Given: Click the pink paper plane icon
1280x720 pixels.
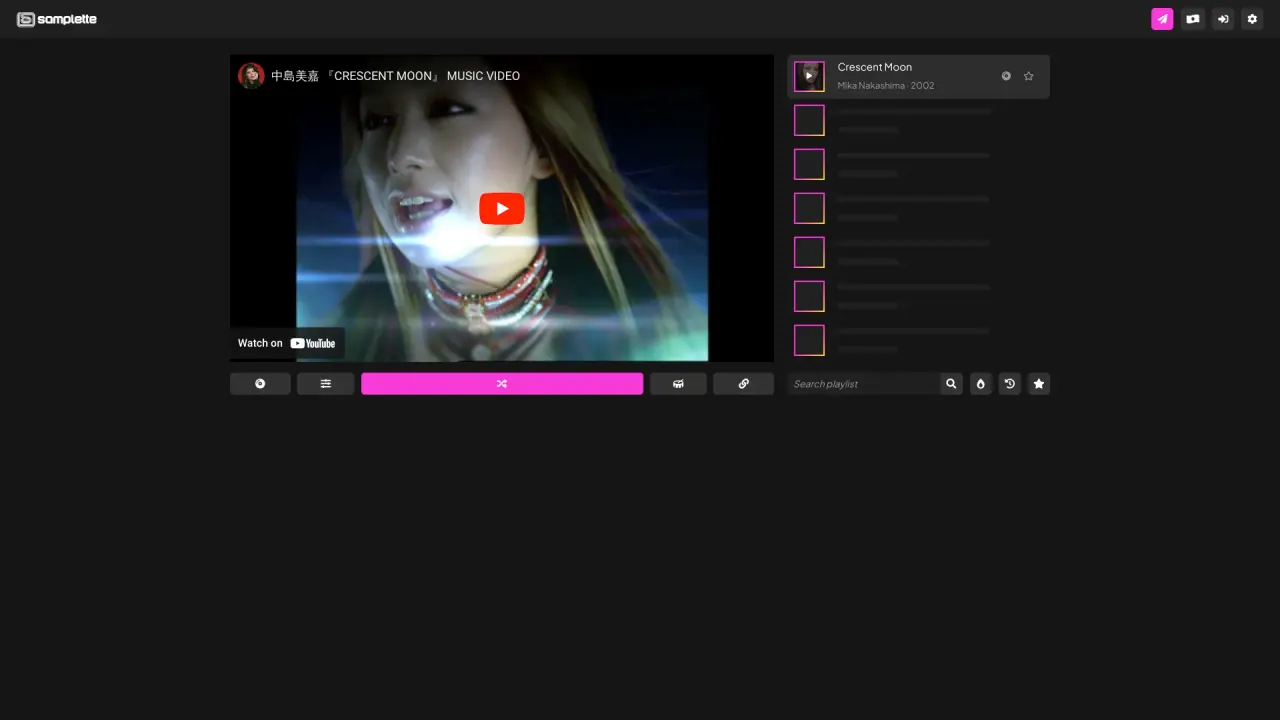Looking at the screenshot, I should (x=1162, y=19).
